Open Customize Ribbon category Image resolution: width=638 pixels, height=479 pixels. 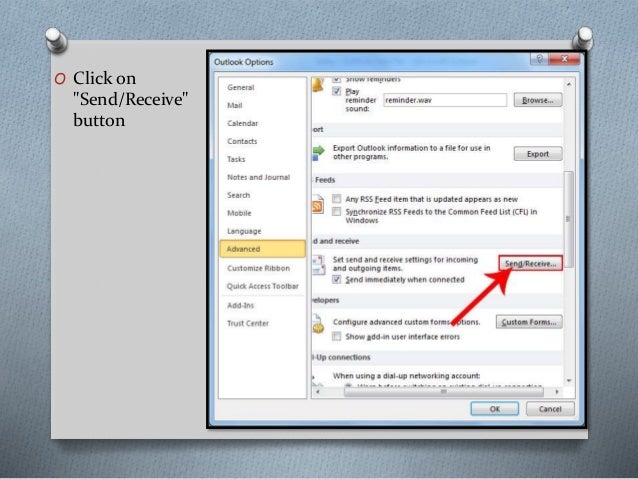[x=258, y=268]
